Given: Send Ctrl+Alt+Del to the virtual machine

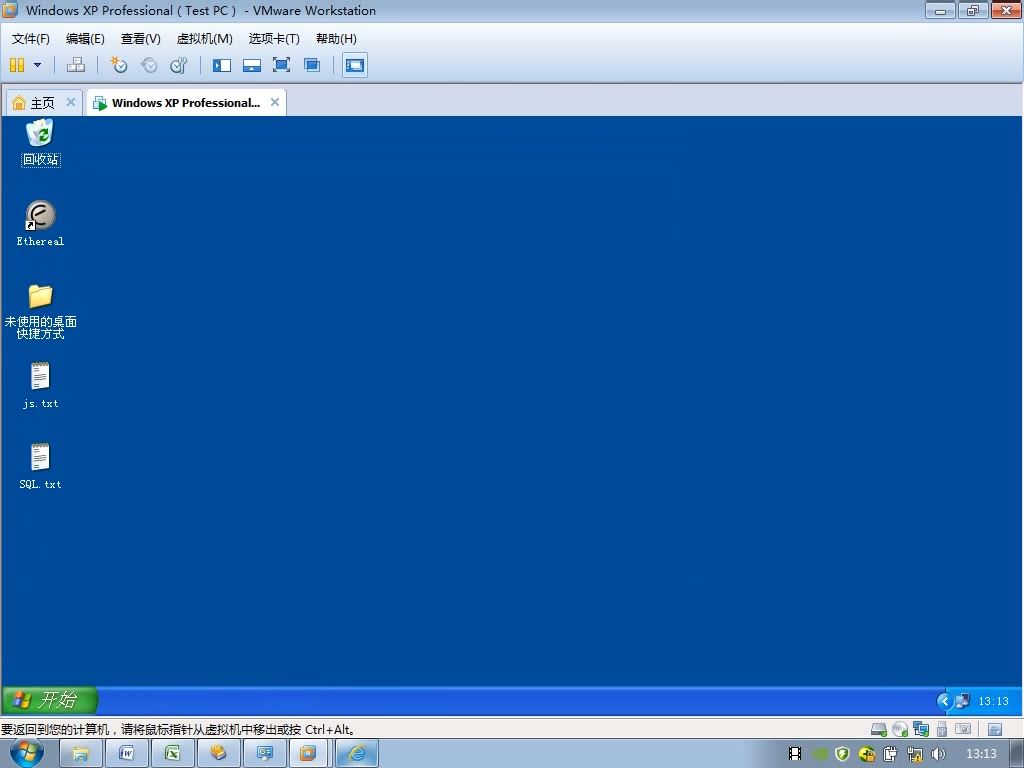Looking at the screenshot, I should pyautogui.click(x=76, y=65).
